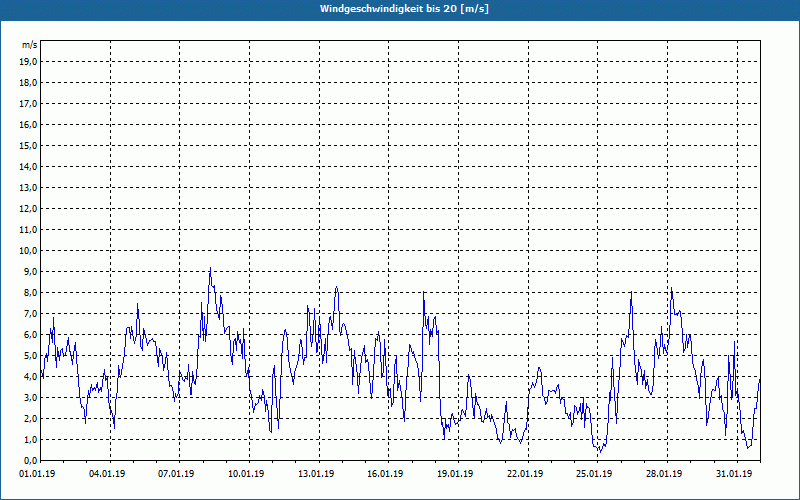Click the date label 22.01.19
Image resolution: width=800 pixels, height=500 pixels.
pos(525,474)
